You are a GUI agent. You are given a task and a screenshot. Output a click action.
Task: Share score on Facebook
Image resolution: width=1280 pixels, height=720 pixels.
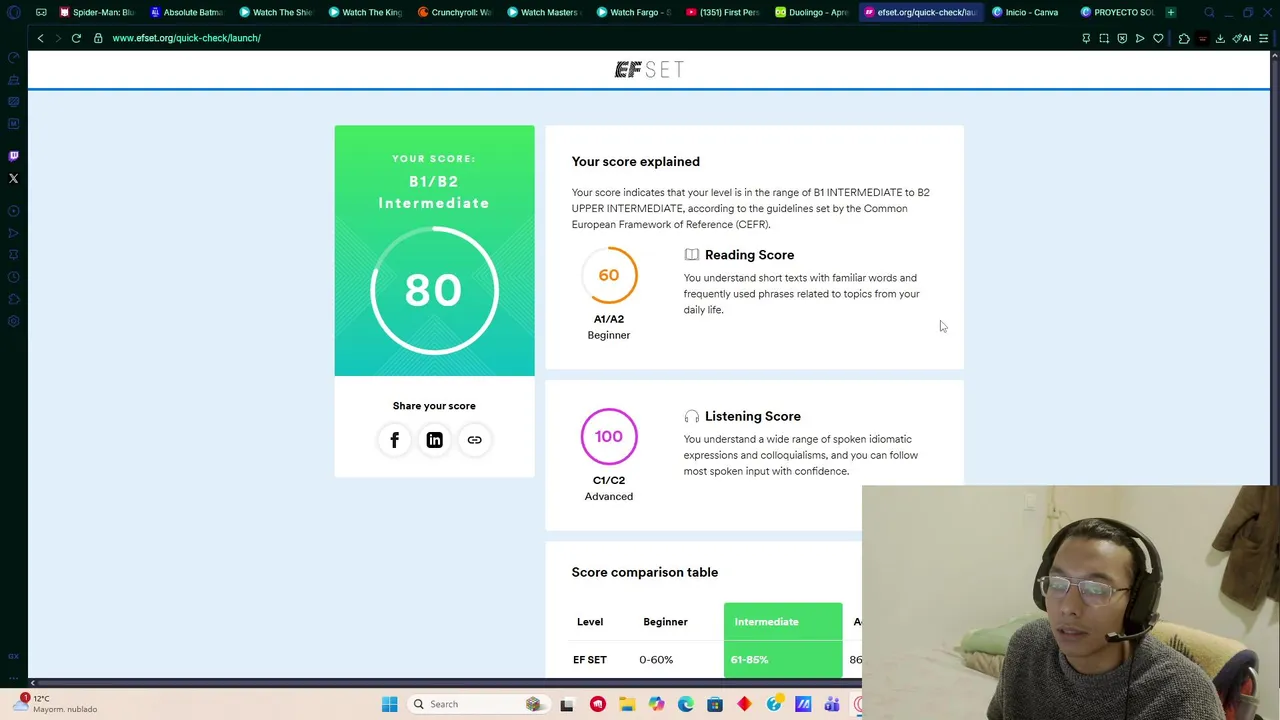click(x=394, y=440)
